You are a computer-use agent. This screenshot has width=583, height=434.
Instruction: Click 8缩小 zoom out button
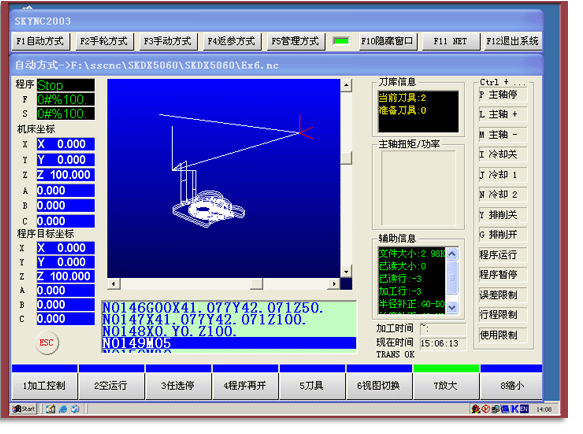coord(512,386)
